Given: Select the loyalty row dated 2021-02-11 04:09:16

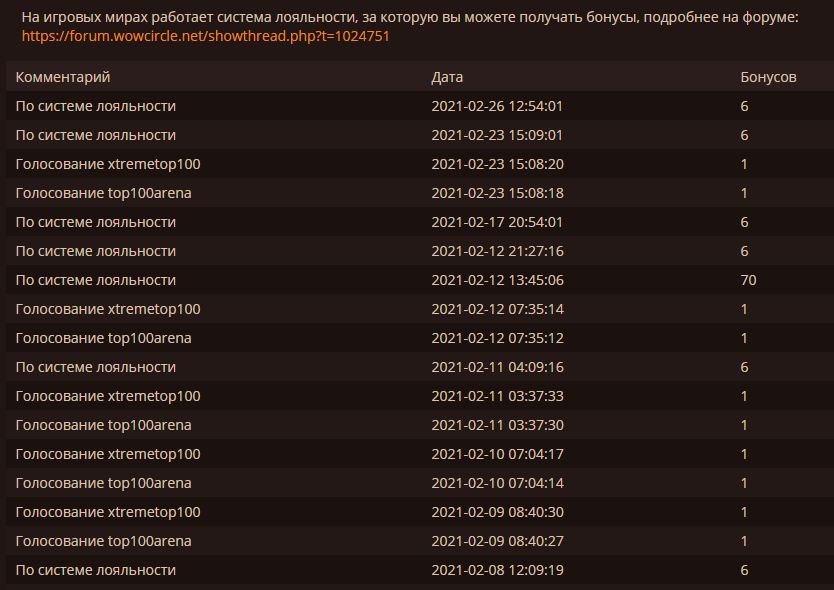Looking at the screenshot, I should click(x=420, y=367).
